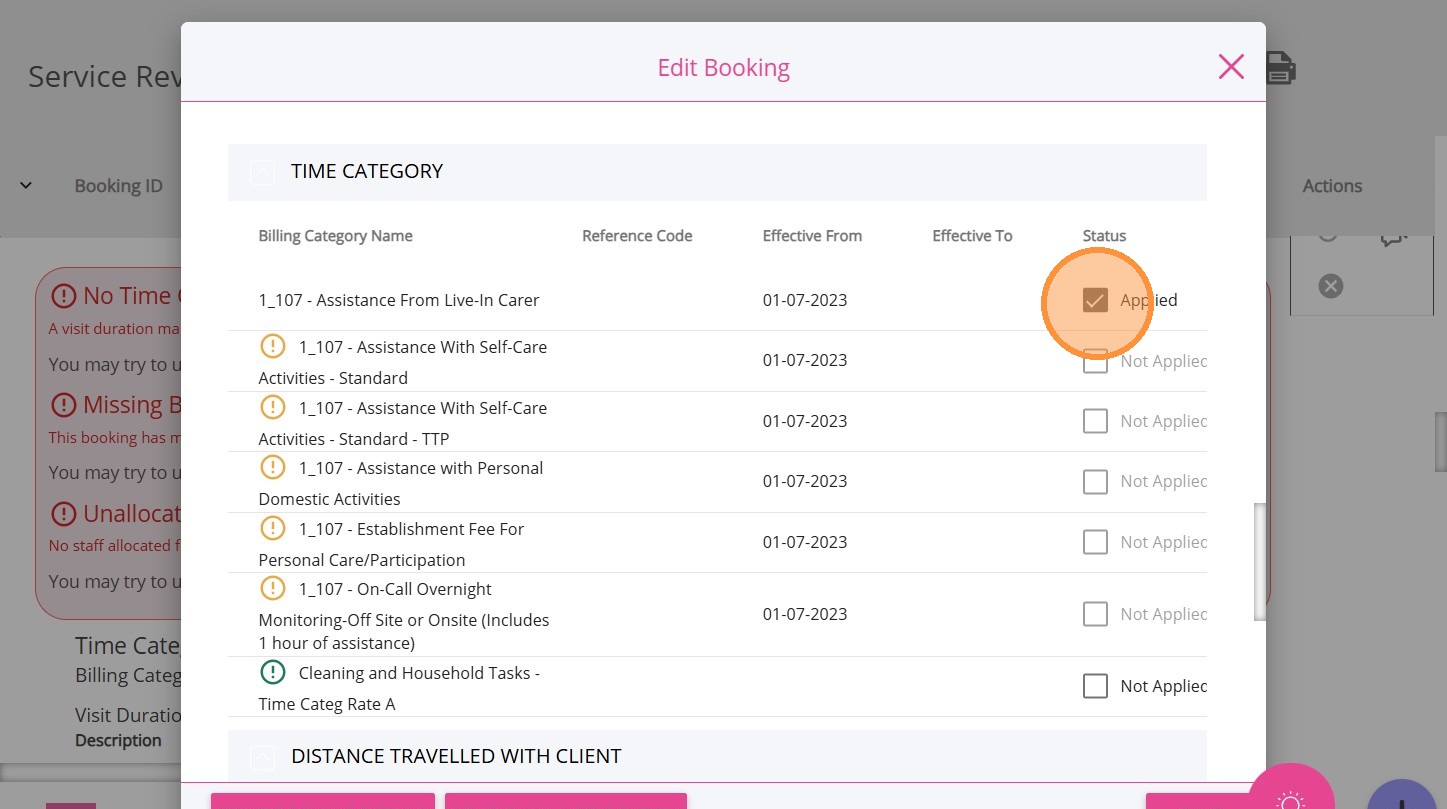
Task: Expand chevron left of Booking ID column
Action: point(26,186)
